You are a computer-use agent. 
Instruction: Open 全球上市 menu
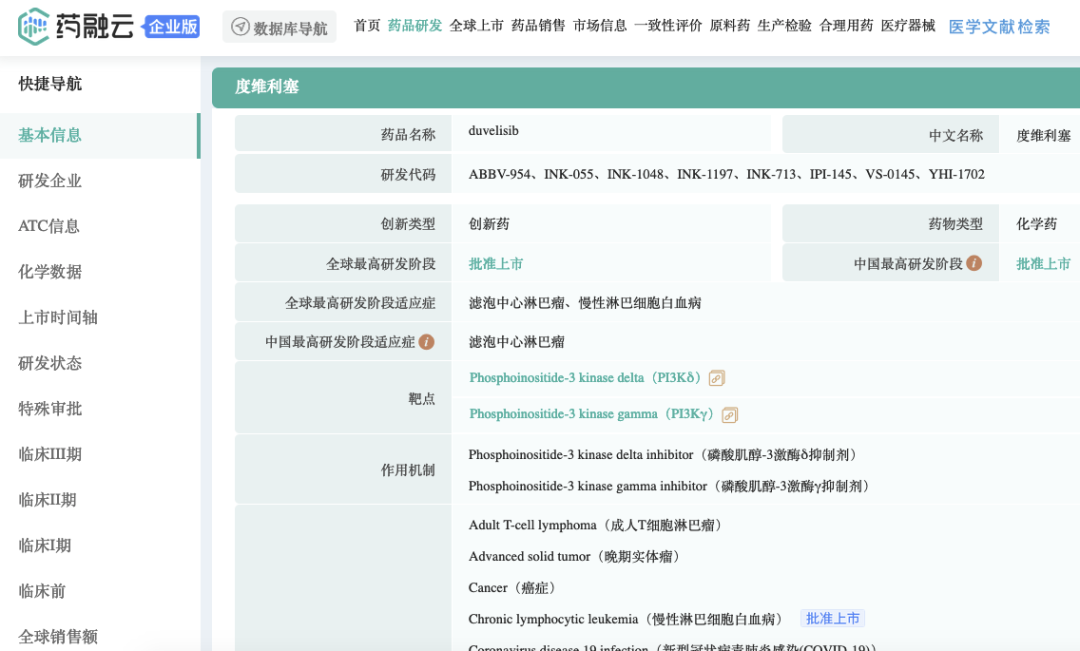[477, 25]
